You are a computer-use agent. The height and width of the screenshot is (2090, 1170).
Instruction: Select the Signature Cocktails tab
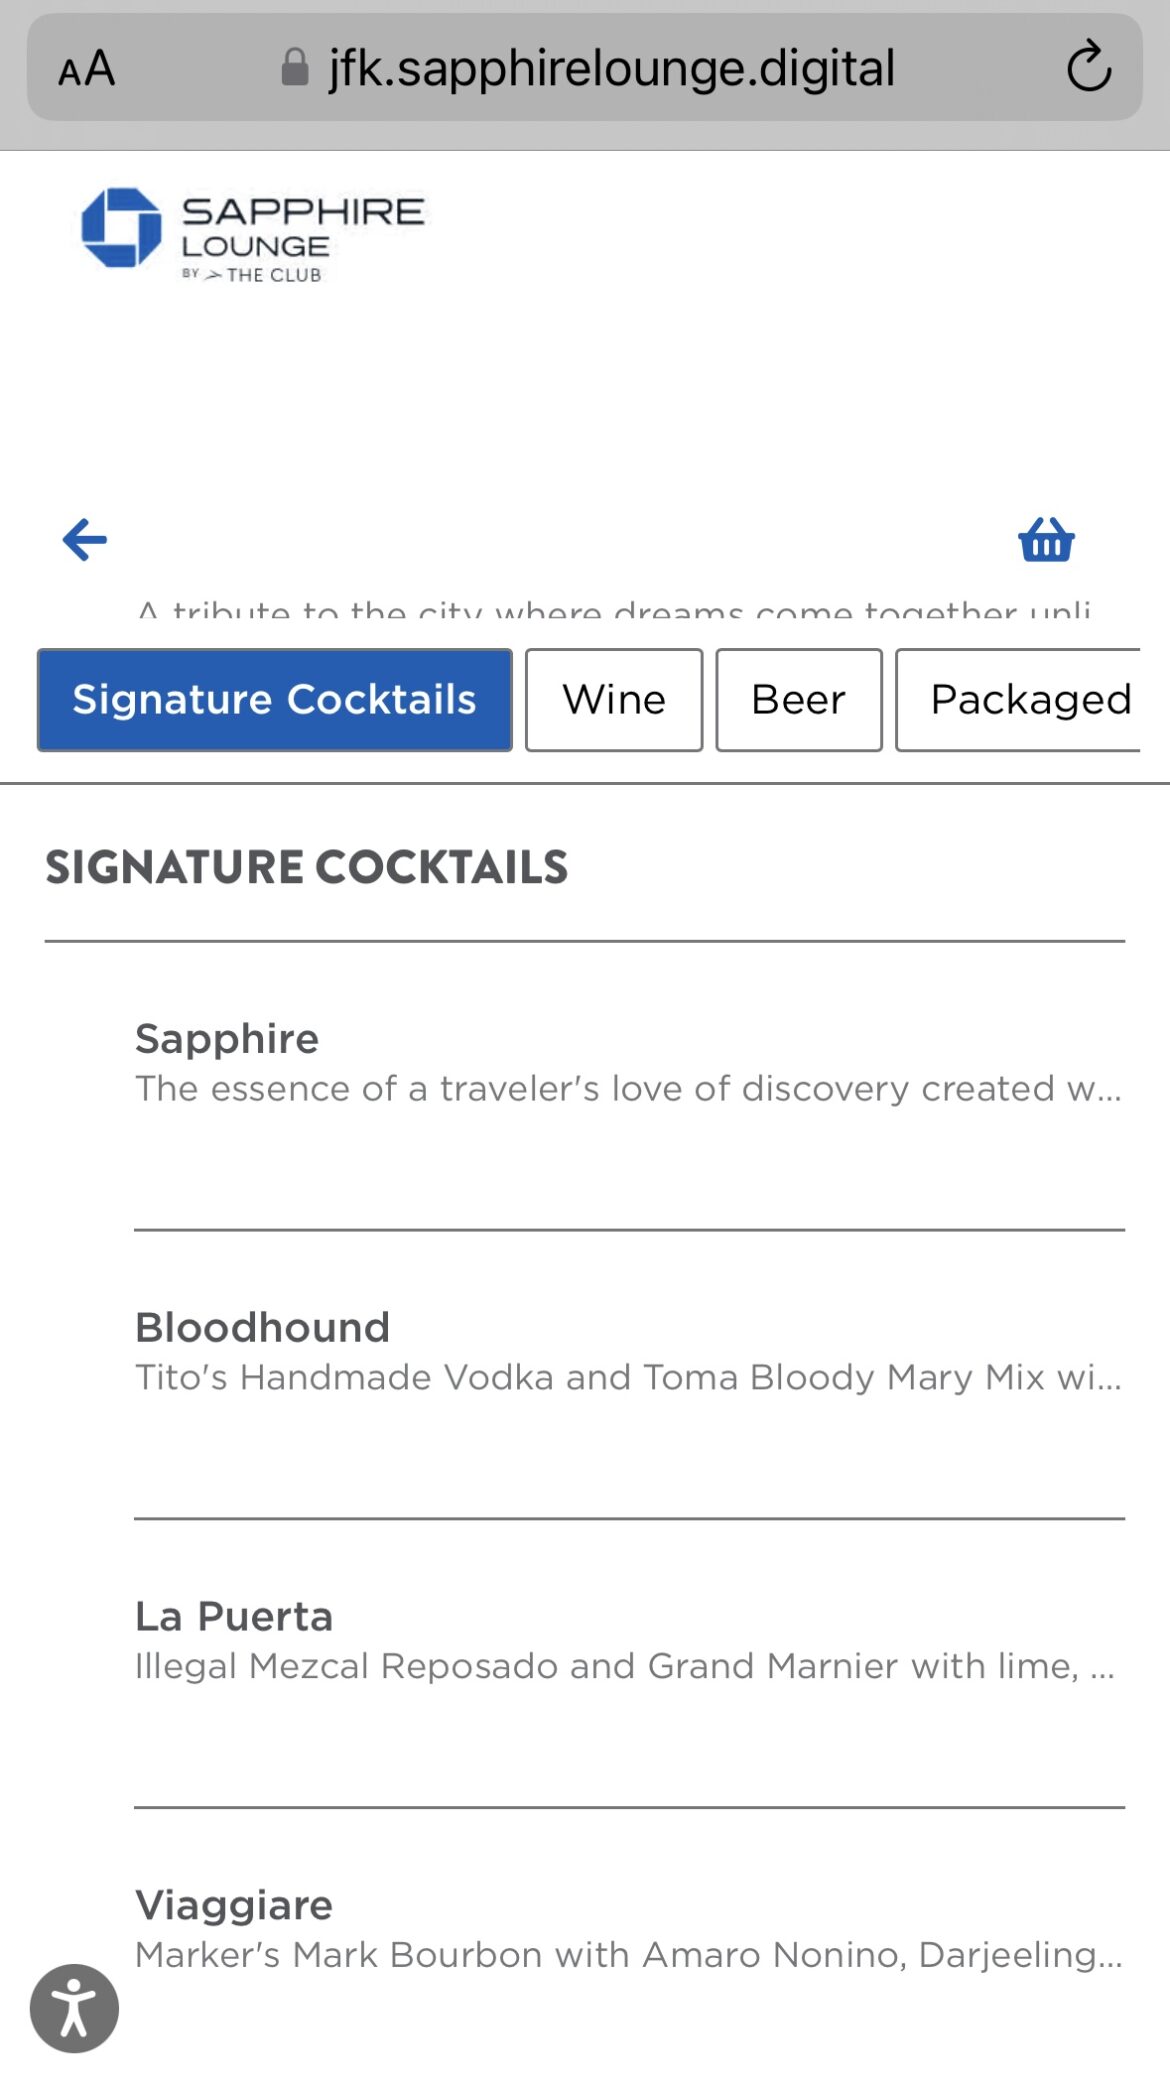pyautogui.click(x=274, y=700)
